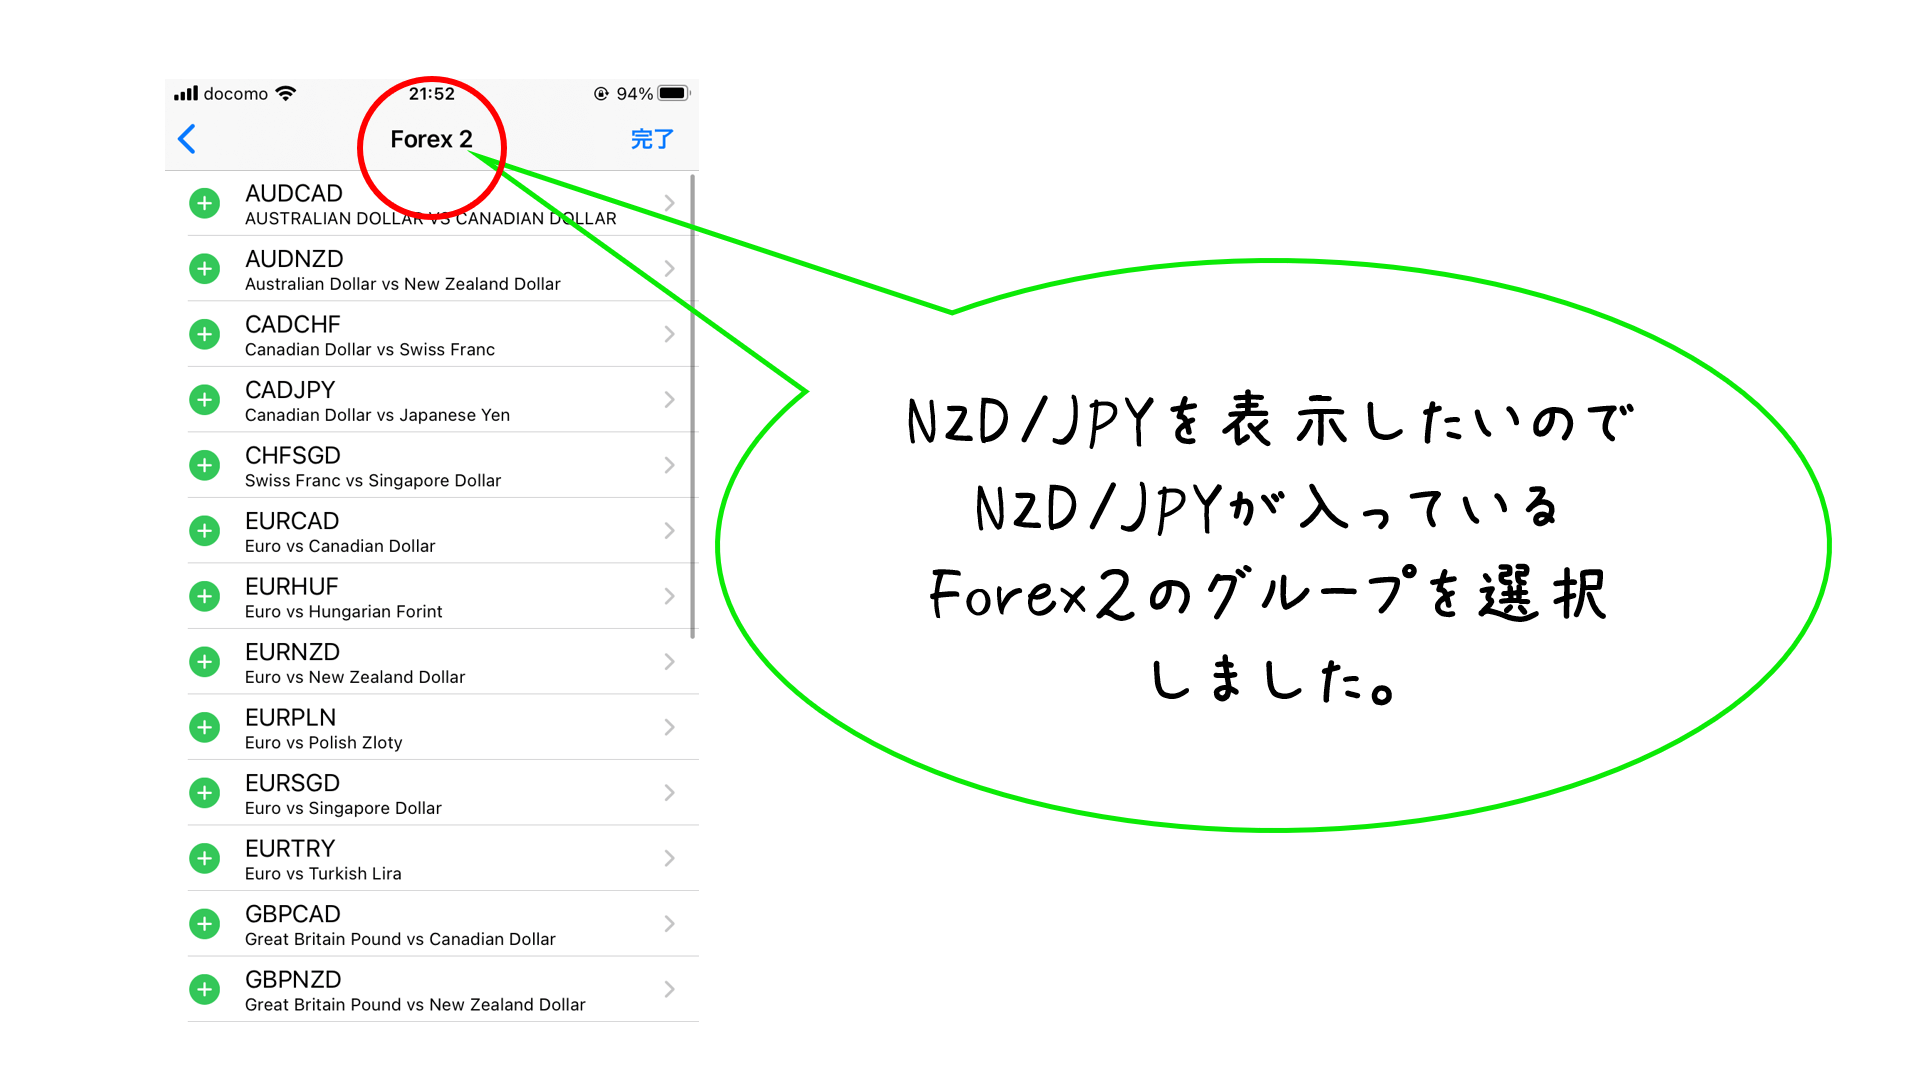Viewport: 1920px width, 1080px height.
Task: Tap the plus icon next to GBPNZD
Action: (x=204, y=989)
